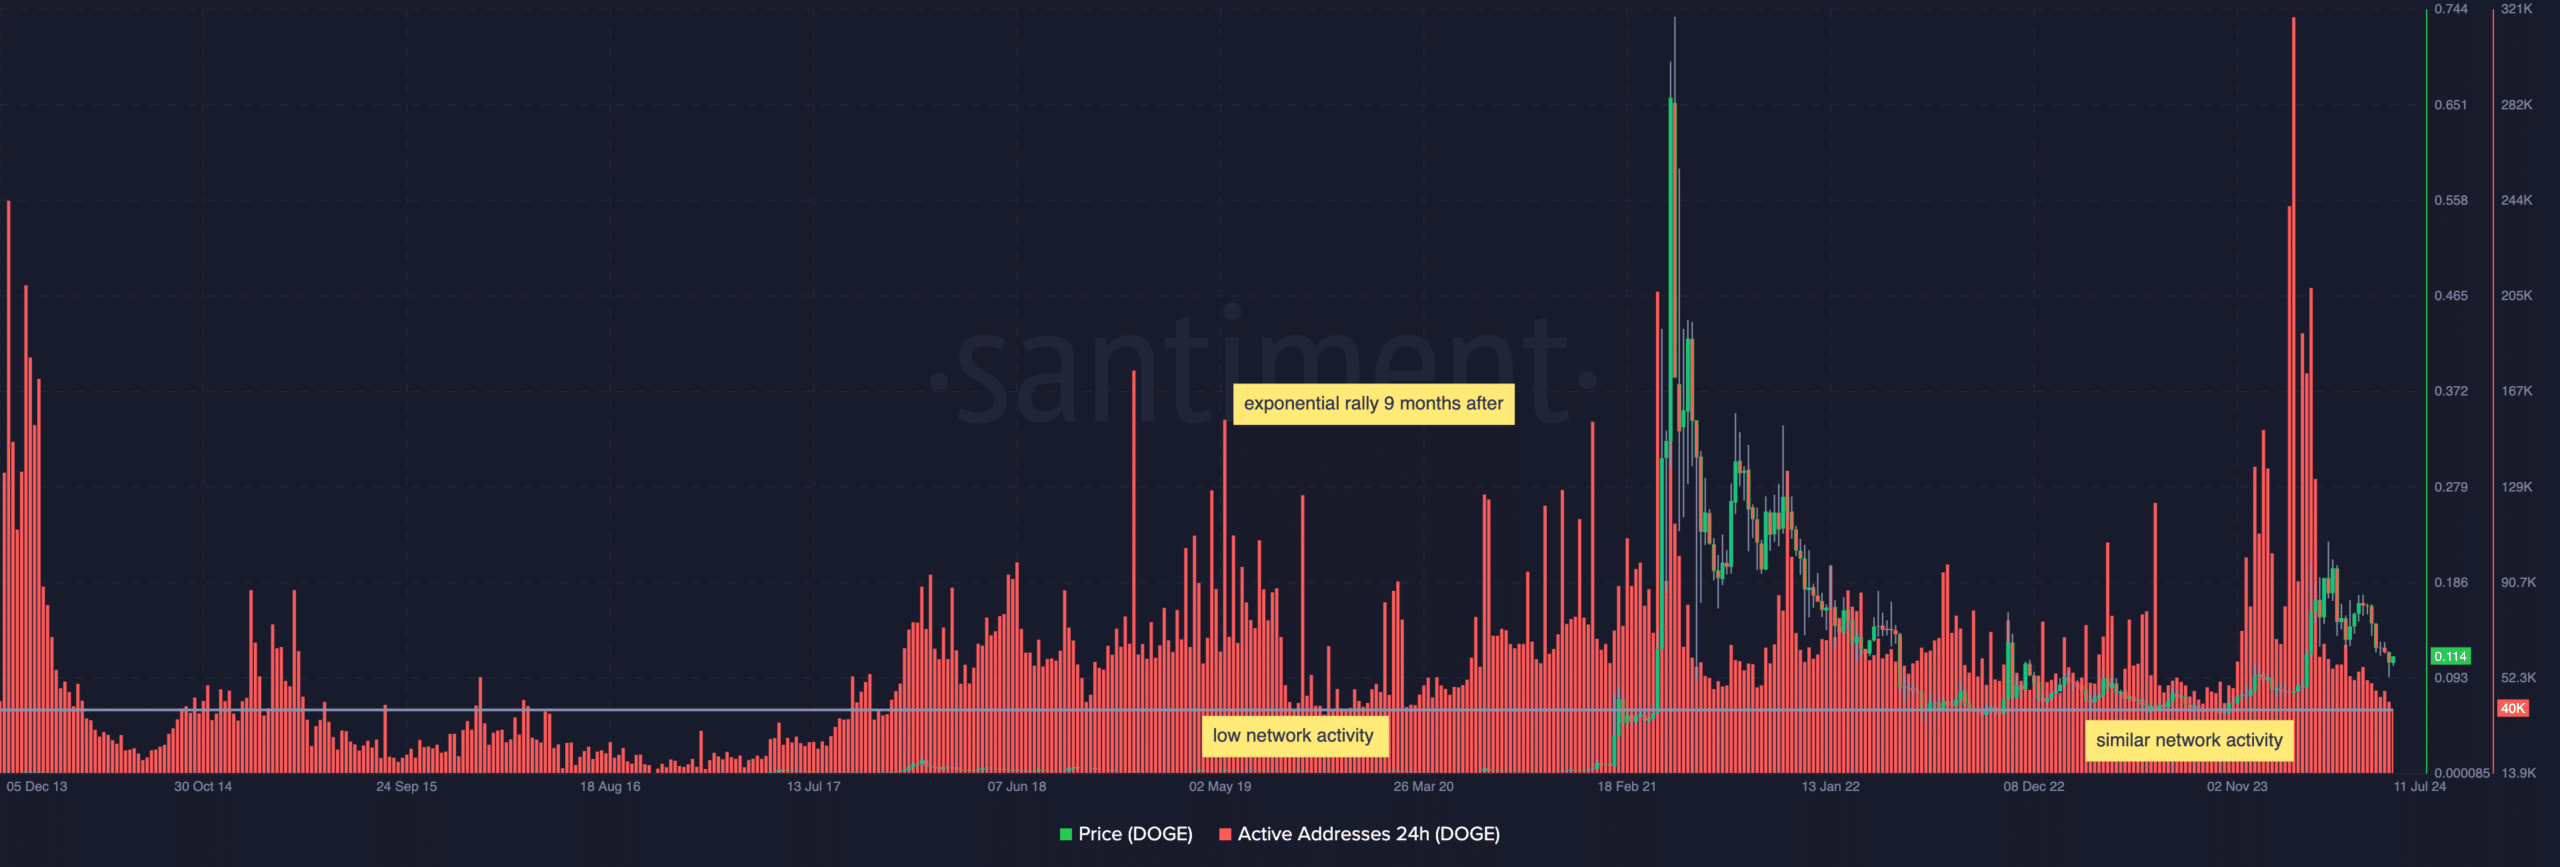The height and width of the screenshot is (867, 2560).
Task: Click the red 40K active addresses tag
Action: click(2513, 708)
